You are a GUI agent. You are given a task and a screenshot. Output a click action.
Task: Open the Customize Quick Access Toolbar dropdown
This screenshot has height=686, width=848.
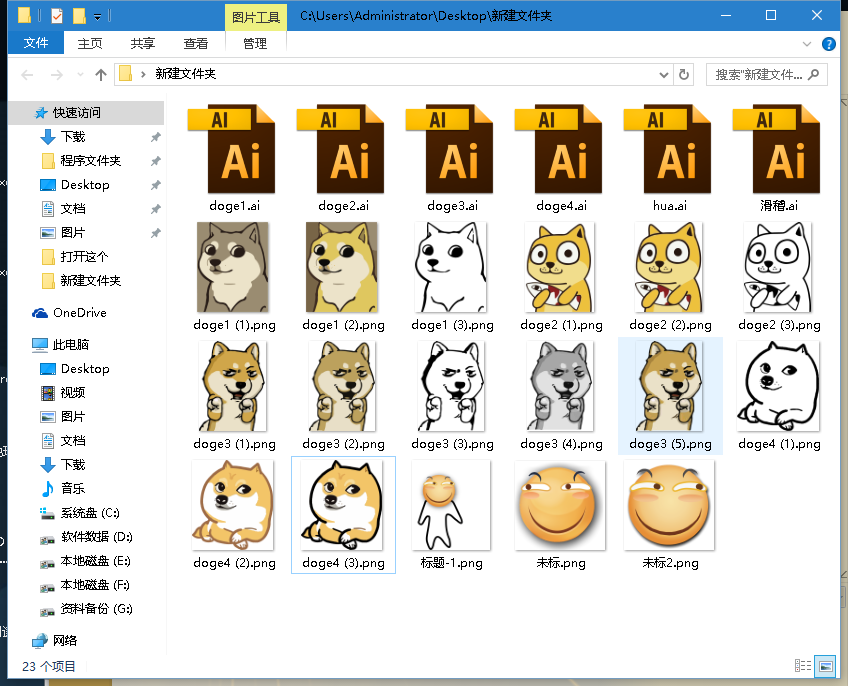pyautogui.click(x=97, y=17)
